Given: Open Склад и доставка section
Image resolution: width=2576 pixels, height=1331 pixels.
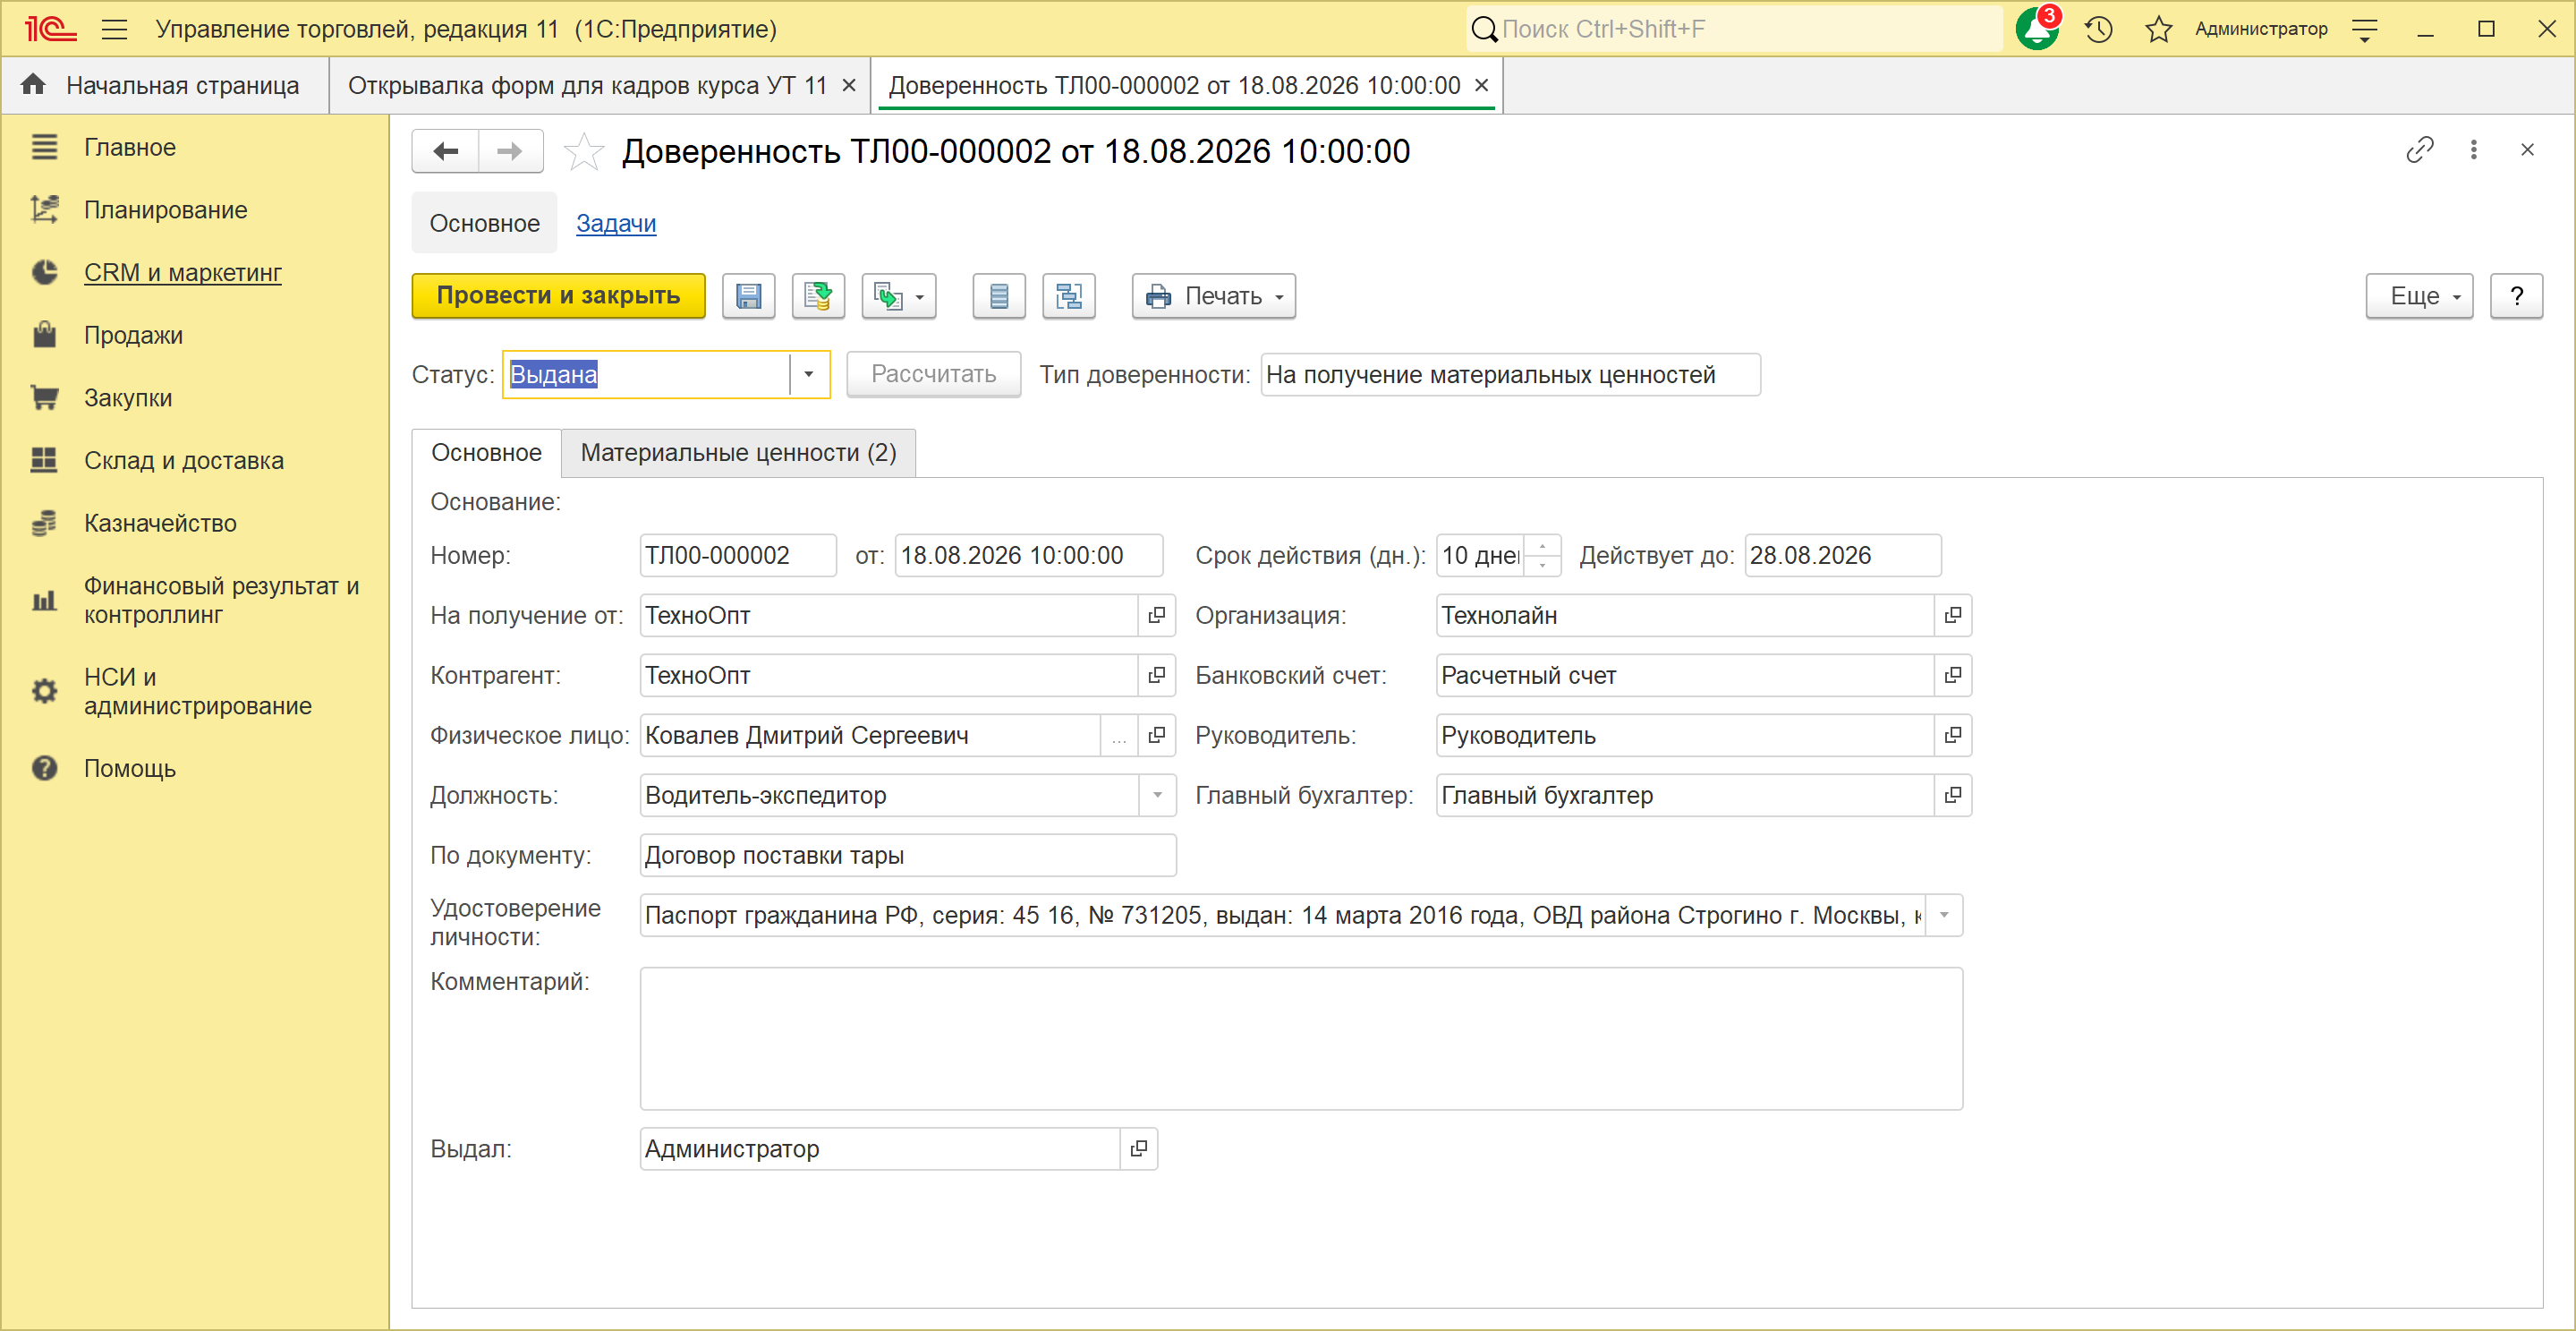Looking at the screenshot, I should tap(184, 460).
